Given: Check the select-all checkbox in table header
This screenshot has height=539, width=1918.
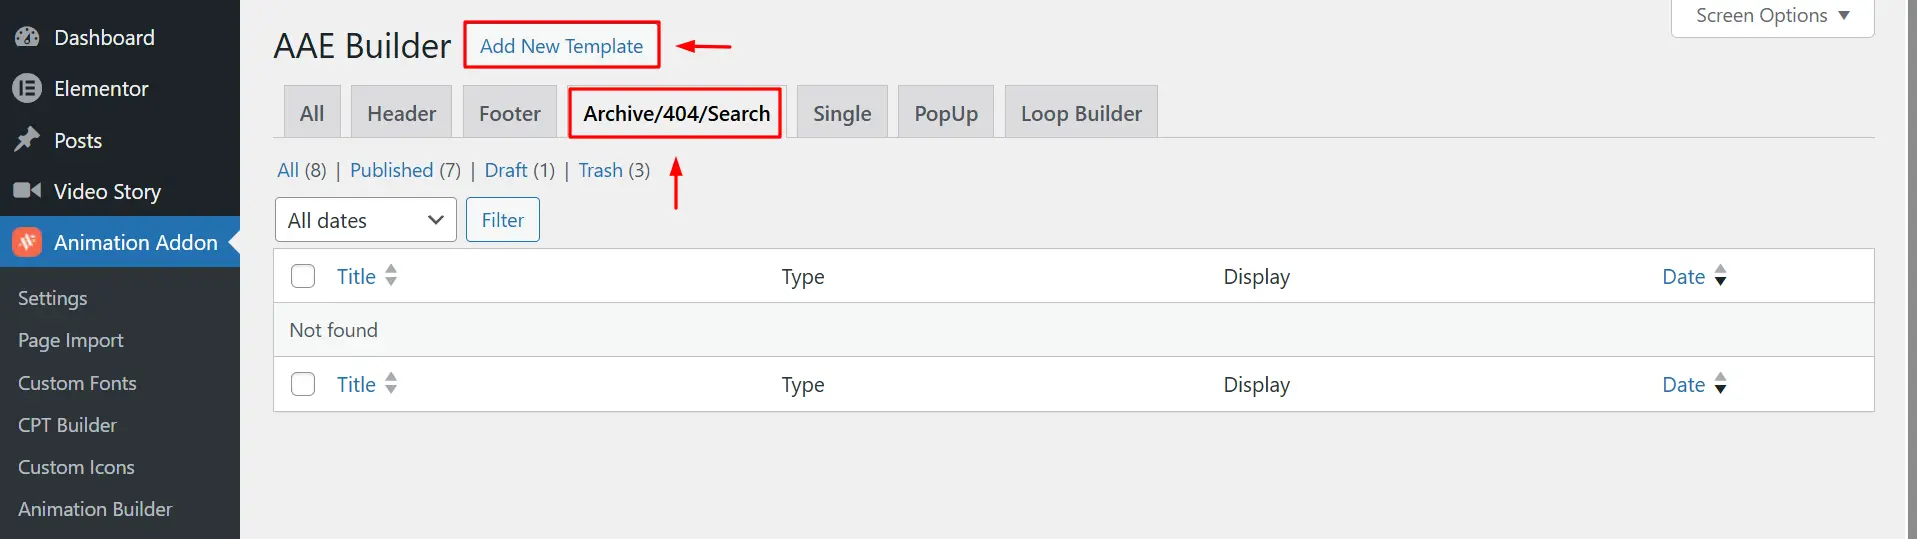Looking at the screenshot, I should (x=303, y=276).
